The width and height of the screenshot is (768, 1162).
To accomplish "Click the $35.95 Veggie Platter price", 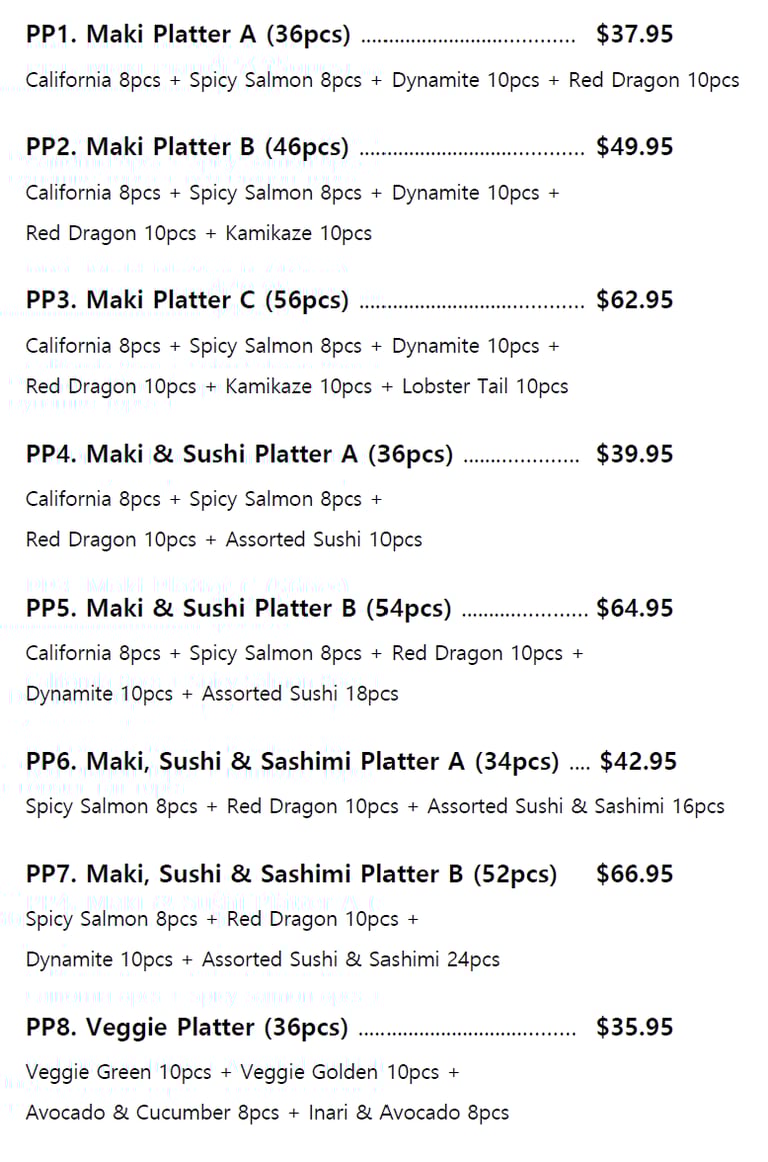I will (634, 1028).
